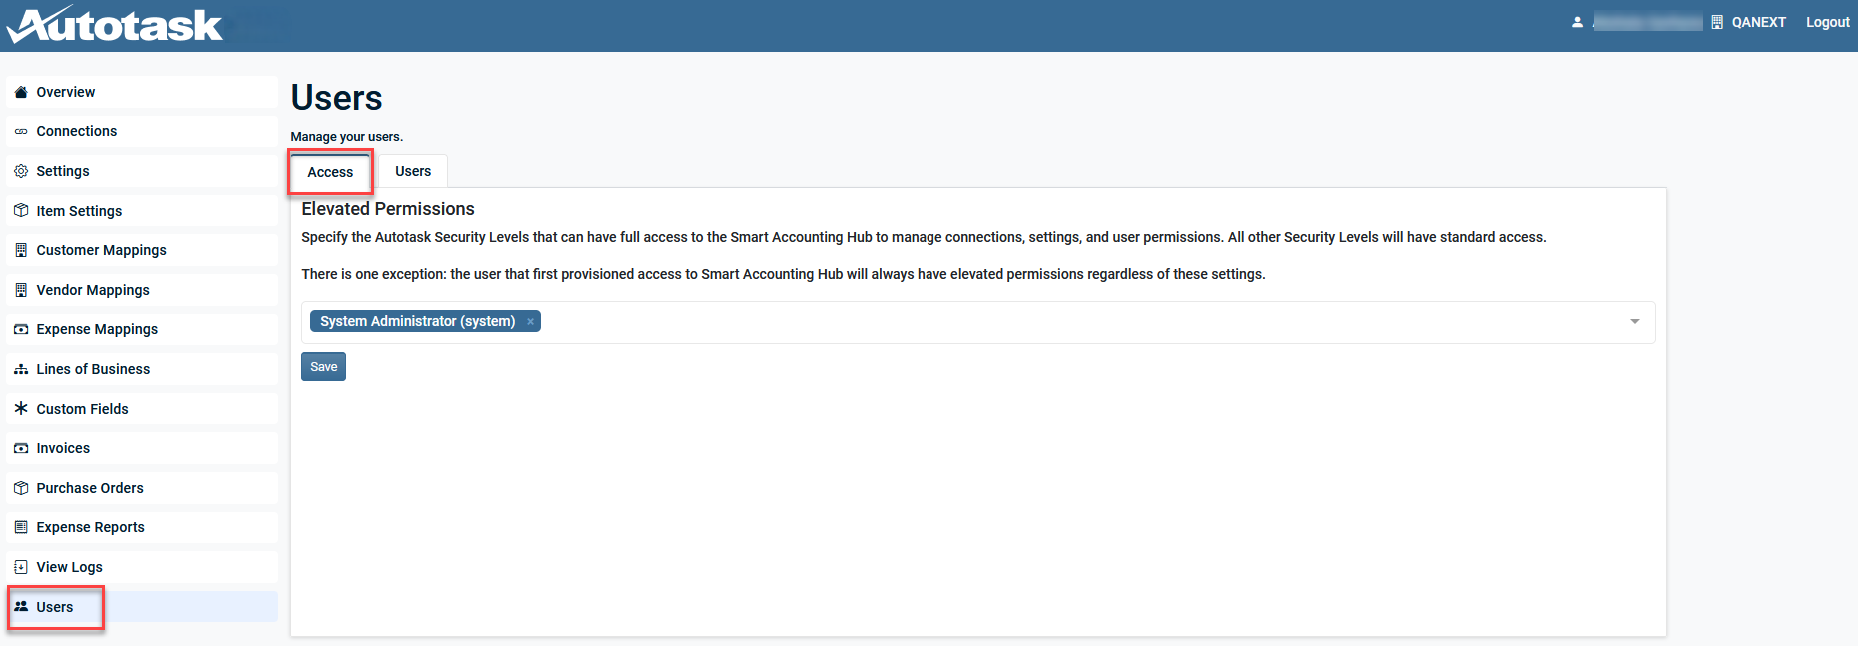Expand the security levels dropdown arrow

click(1635, 322)
